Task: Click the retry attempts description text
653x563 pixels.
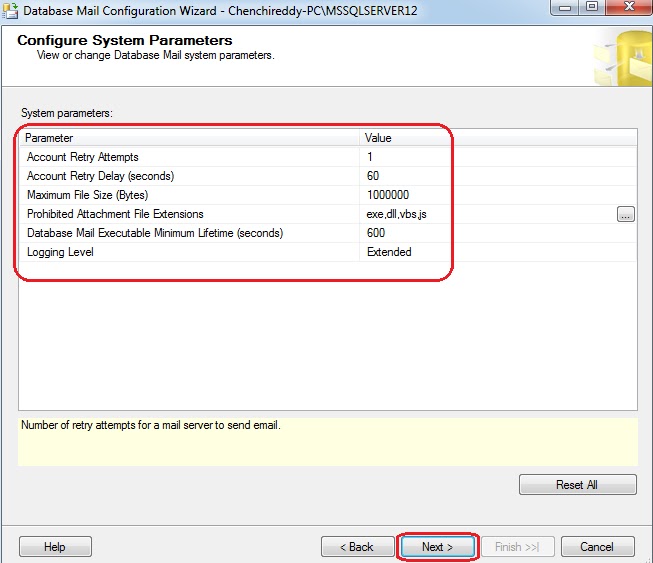Action: coord(151,425)
